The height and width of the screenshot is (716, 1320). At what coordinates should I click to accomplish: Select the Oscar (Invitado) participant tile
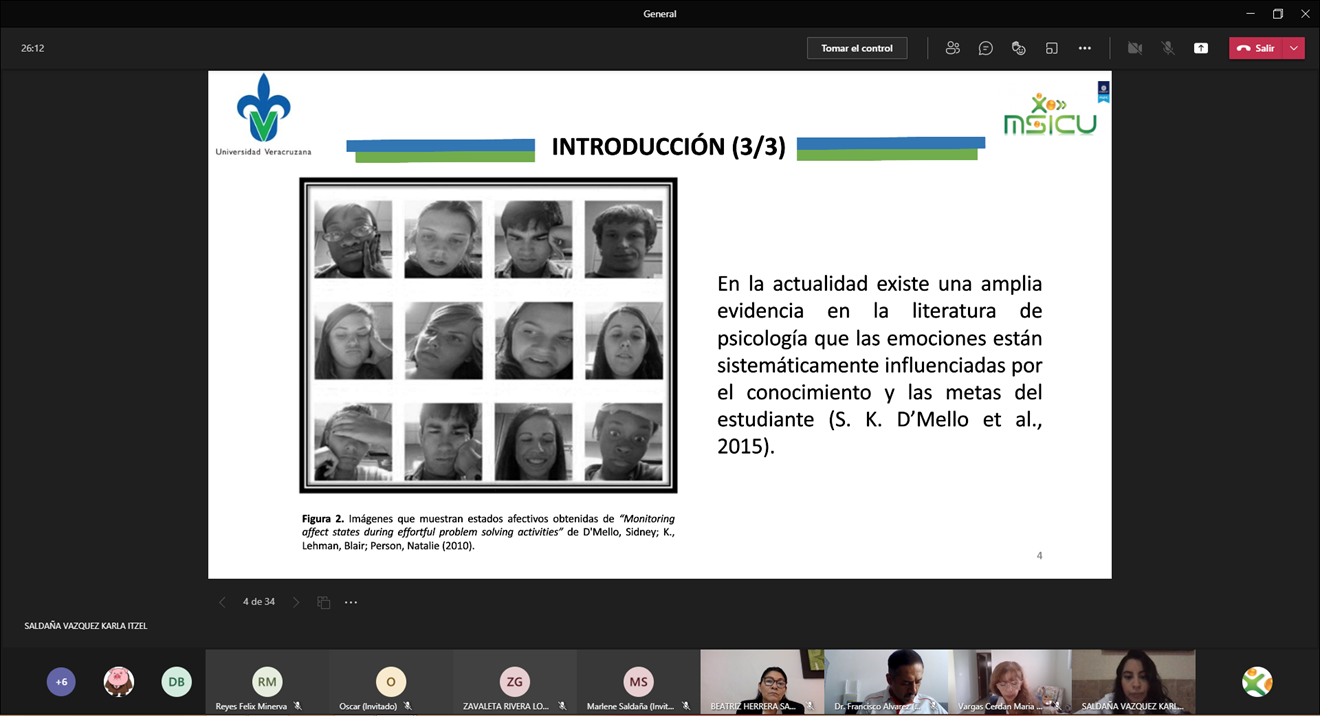coord(390,682)
